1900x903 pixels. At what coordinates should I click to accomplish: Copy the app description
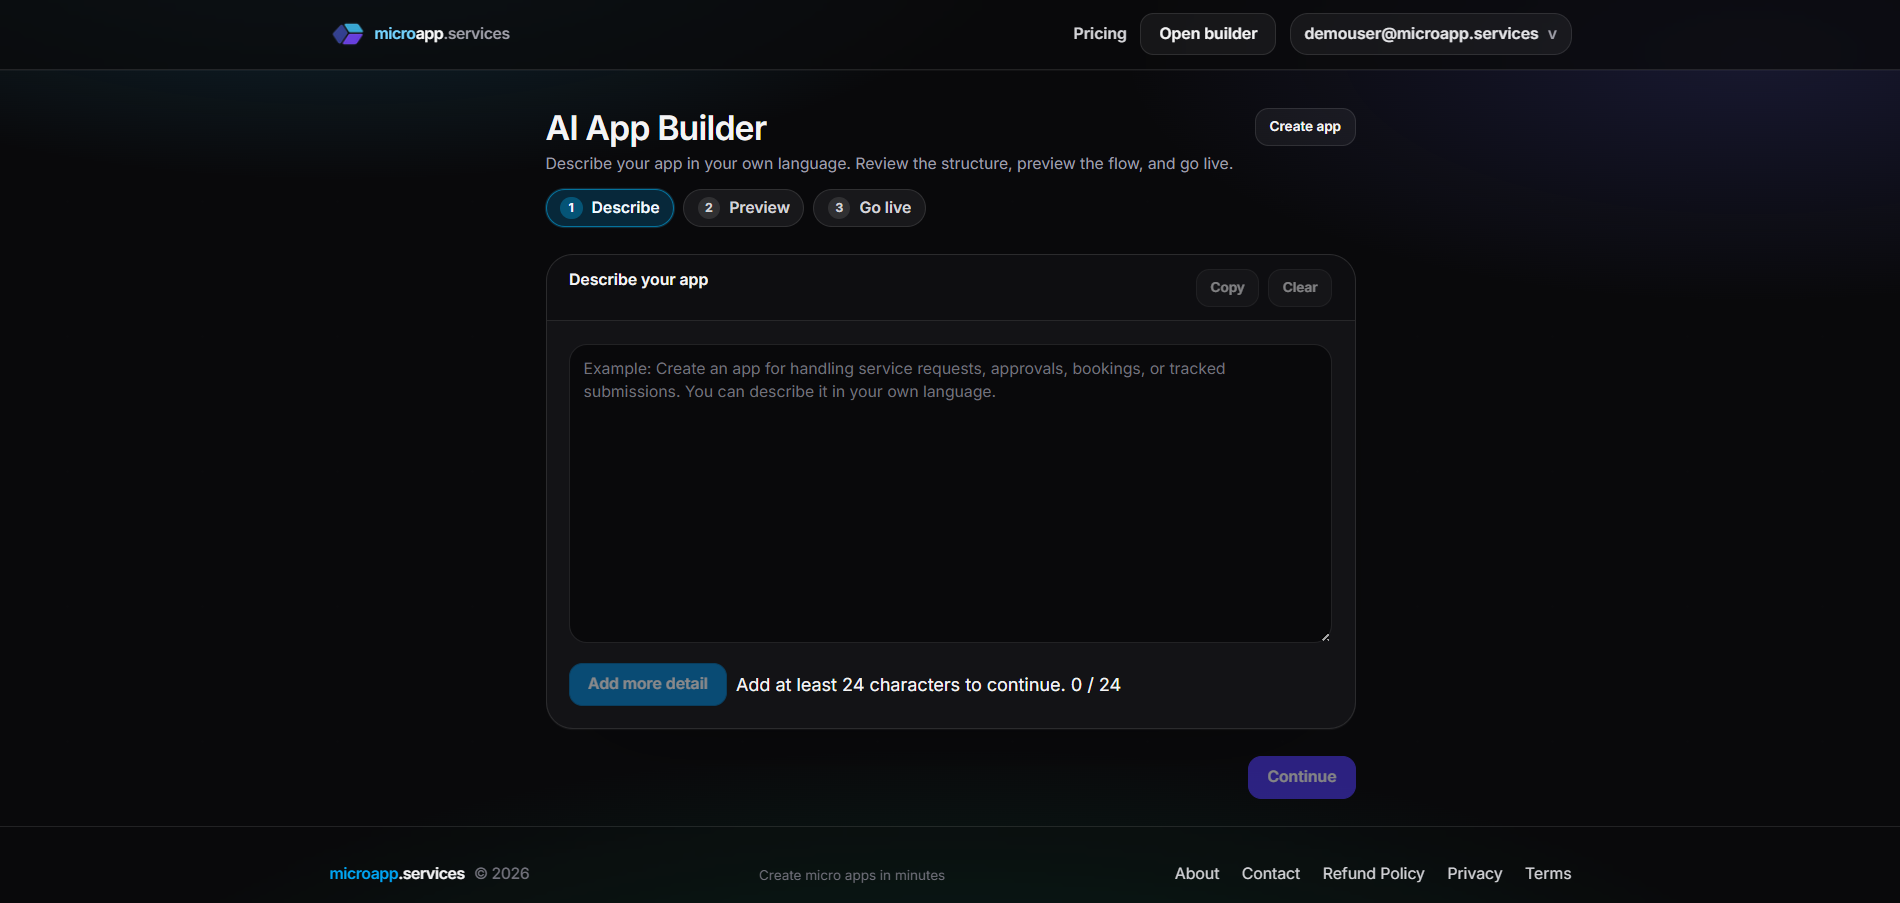1226,287
